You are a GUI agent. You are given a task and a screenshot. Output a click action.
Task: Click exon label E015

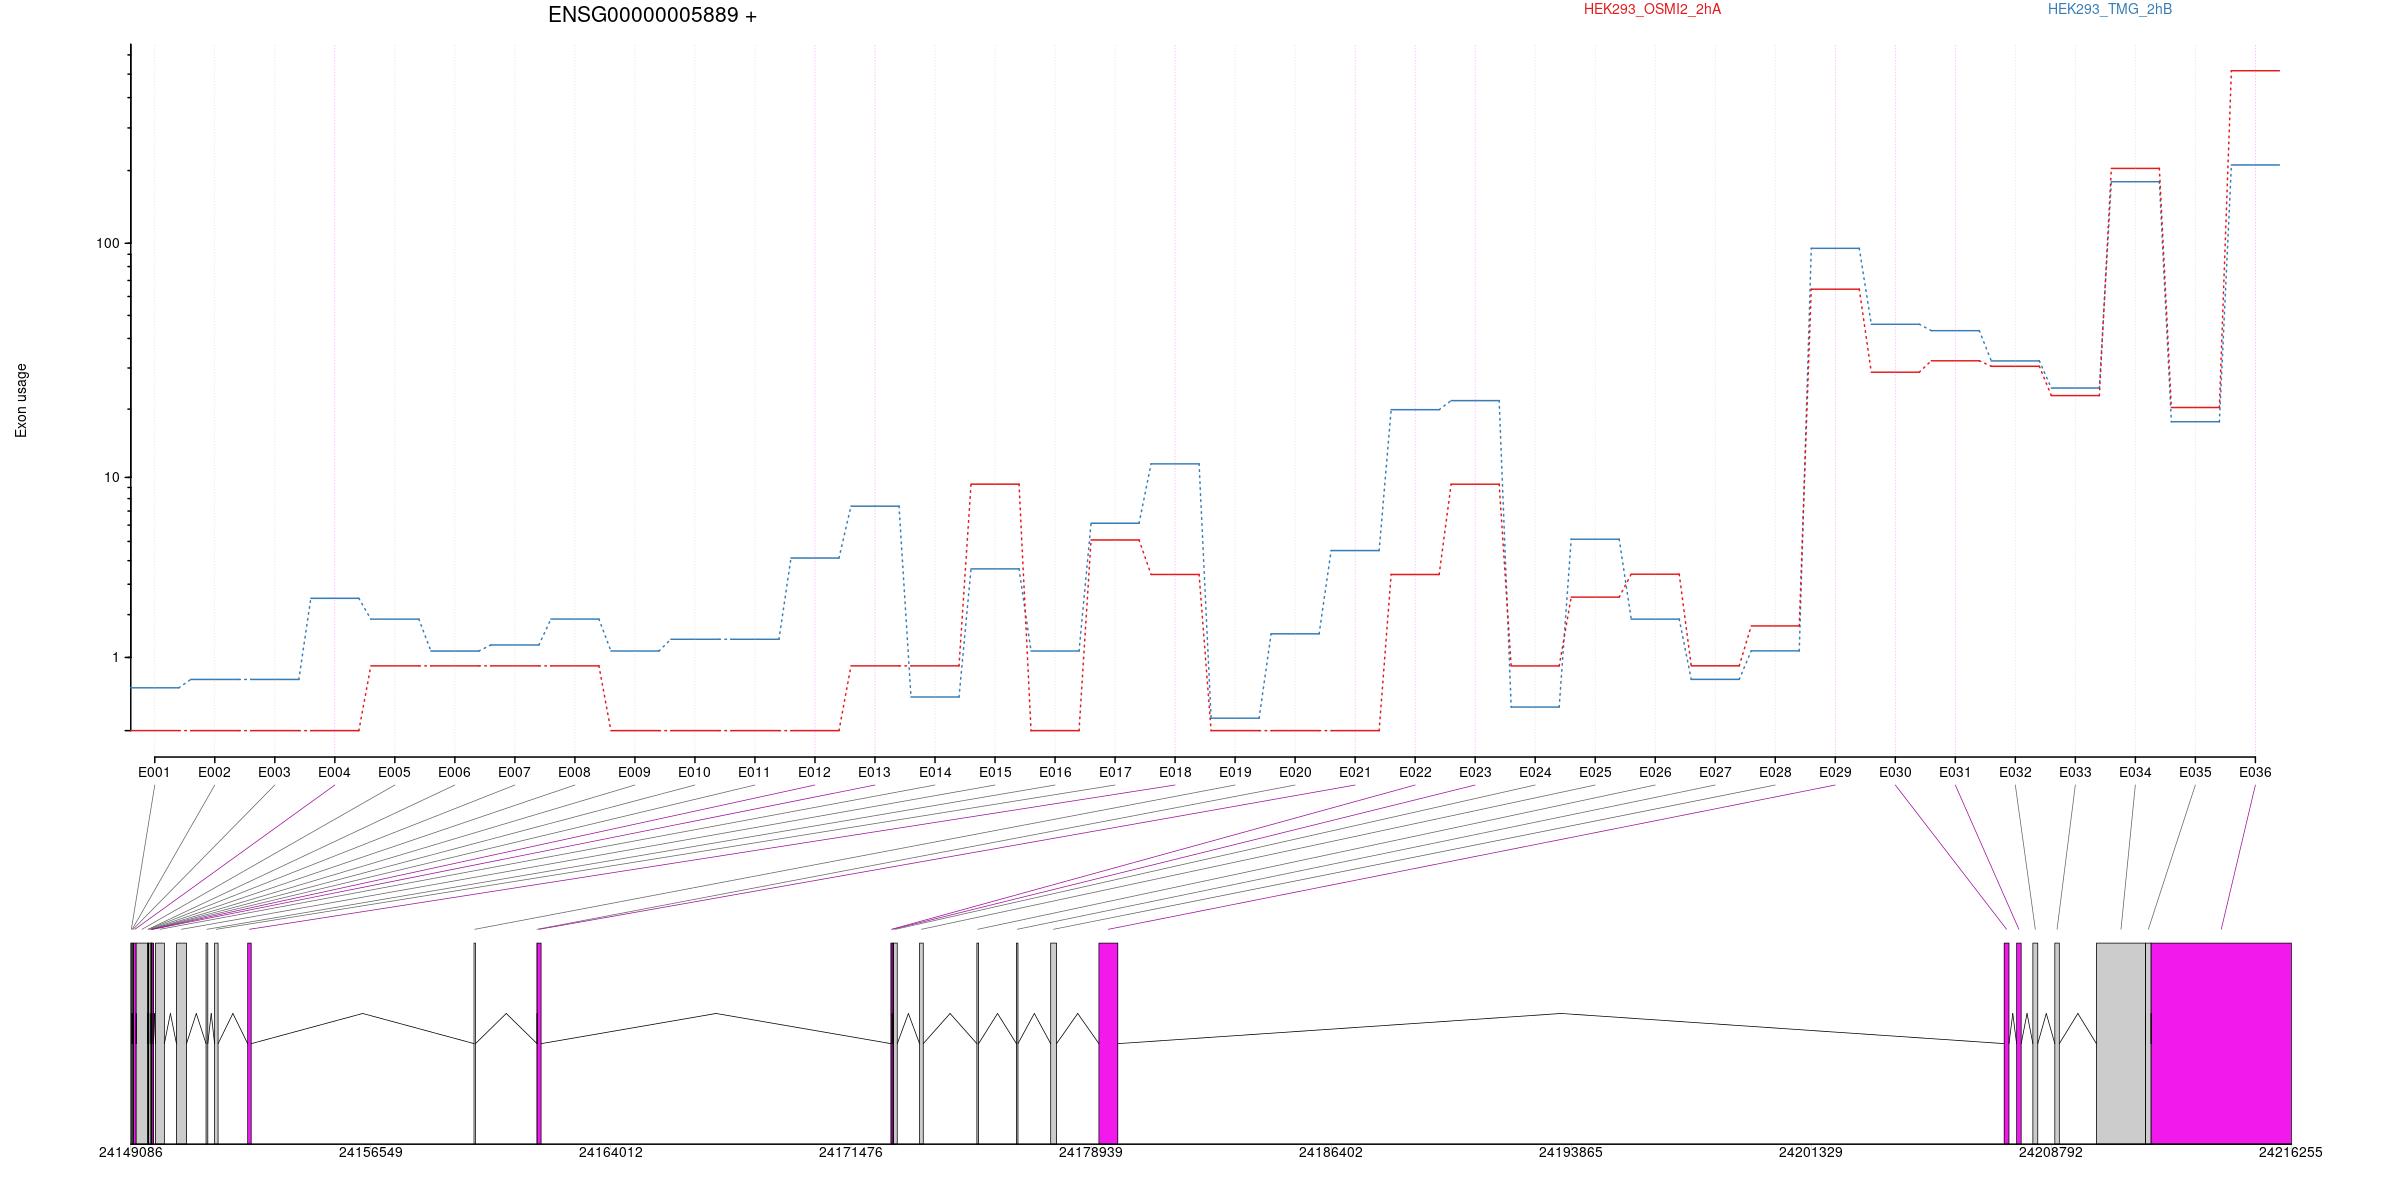click(x=995, y=772)
